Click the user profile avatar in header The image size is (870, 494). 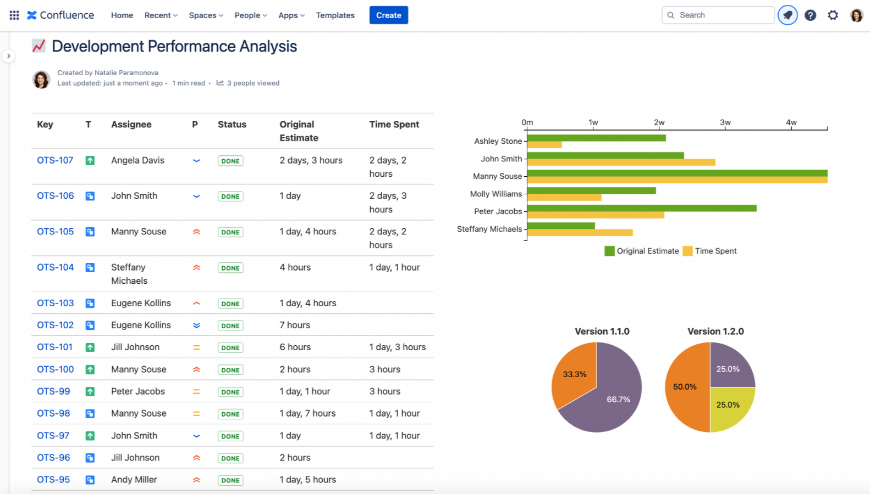pyautogui.click(x=857, y=15)
